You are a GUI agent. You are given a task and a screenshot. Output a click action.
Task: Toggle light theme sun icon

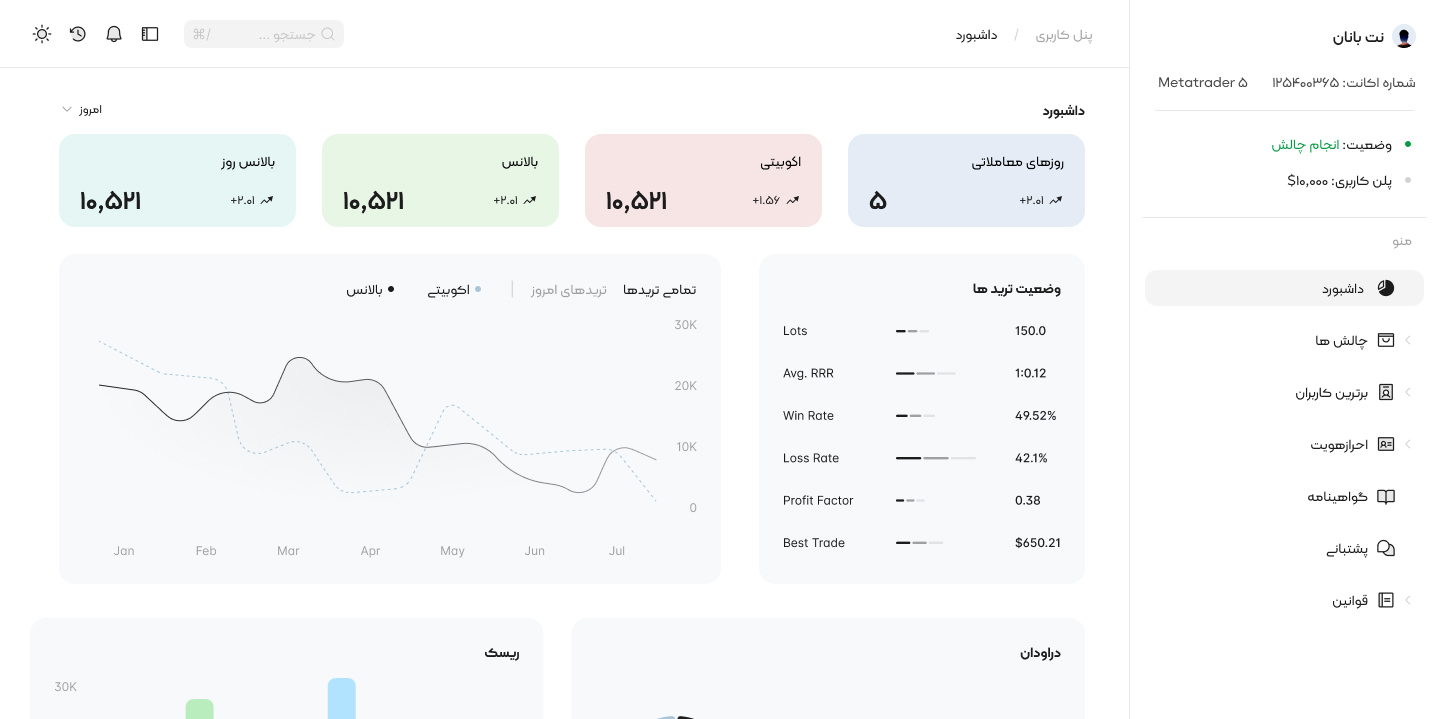(x=42, y=34)
